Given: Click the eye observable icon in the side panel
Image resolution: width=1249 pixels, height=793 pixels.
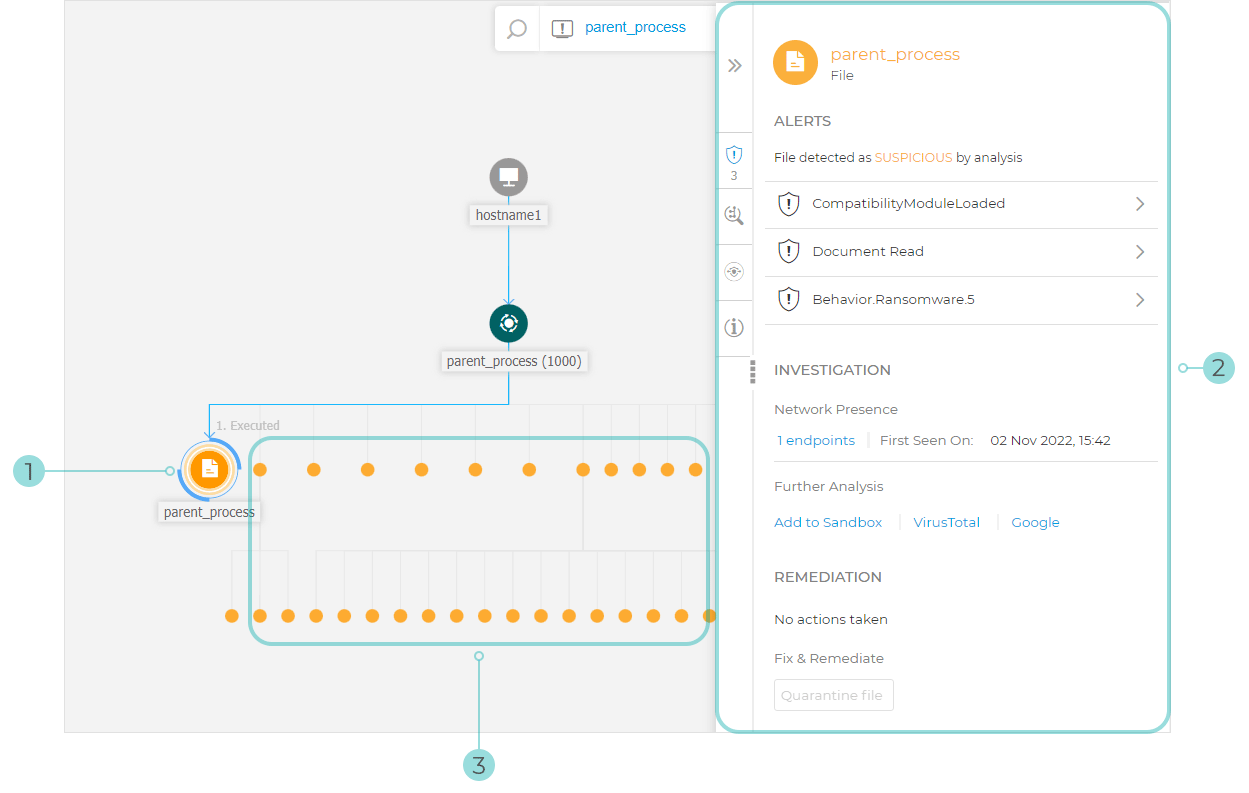Looking at the screenshot, I should coord(735,270).
